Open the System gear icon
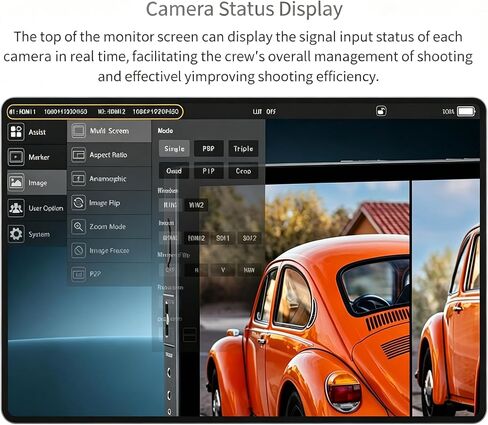This screenshot has height=425, width=488. [x=16, y=234]
